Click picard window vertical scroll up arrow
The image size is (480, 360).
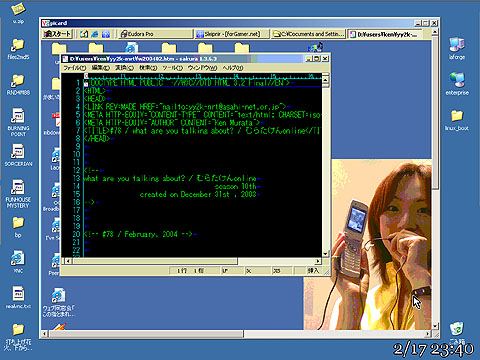[x=435, y=32]
